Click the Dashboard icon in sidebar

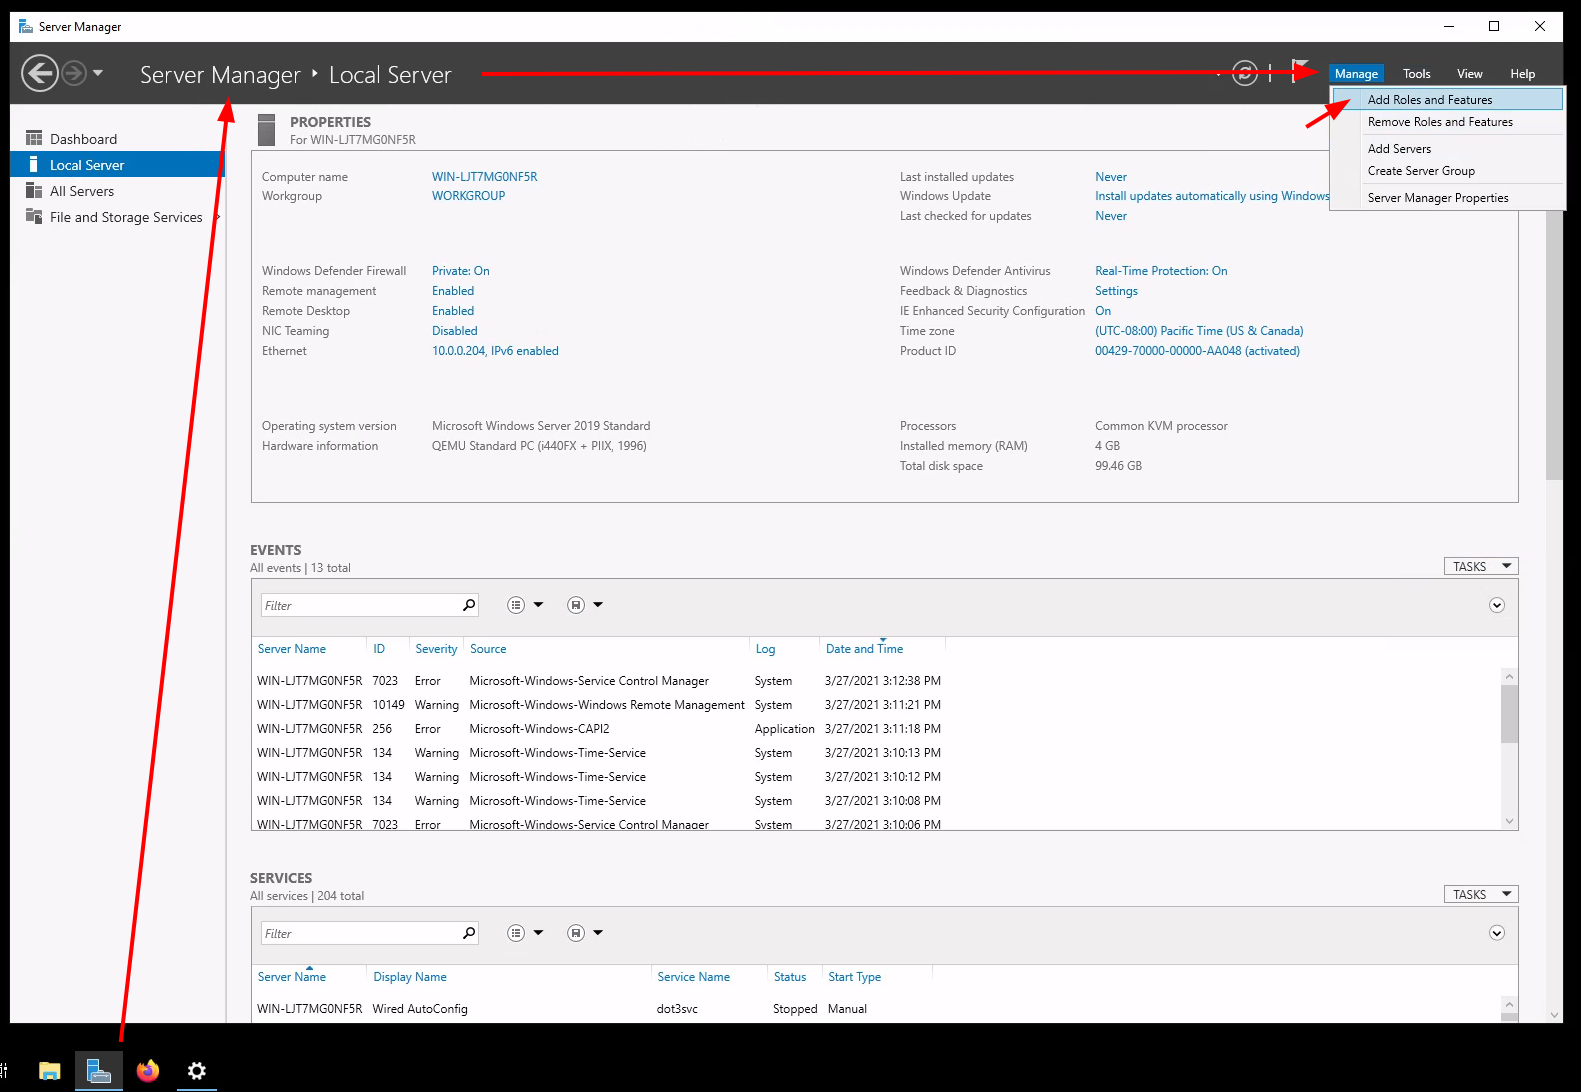[x=34, y=138]
